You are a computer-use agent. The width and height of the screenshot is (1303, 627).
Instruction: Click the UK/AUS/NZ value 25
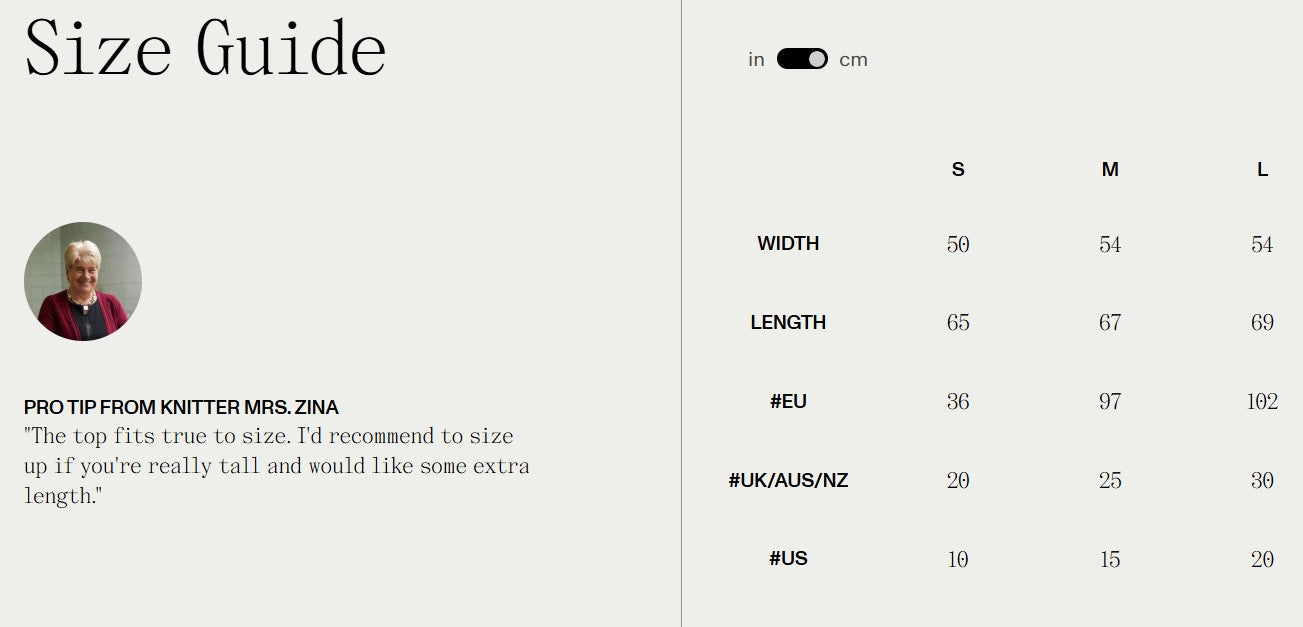1110,481
